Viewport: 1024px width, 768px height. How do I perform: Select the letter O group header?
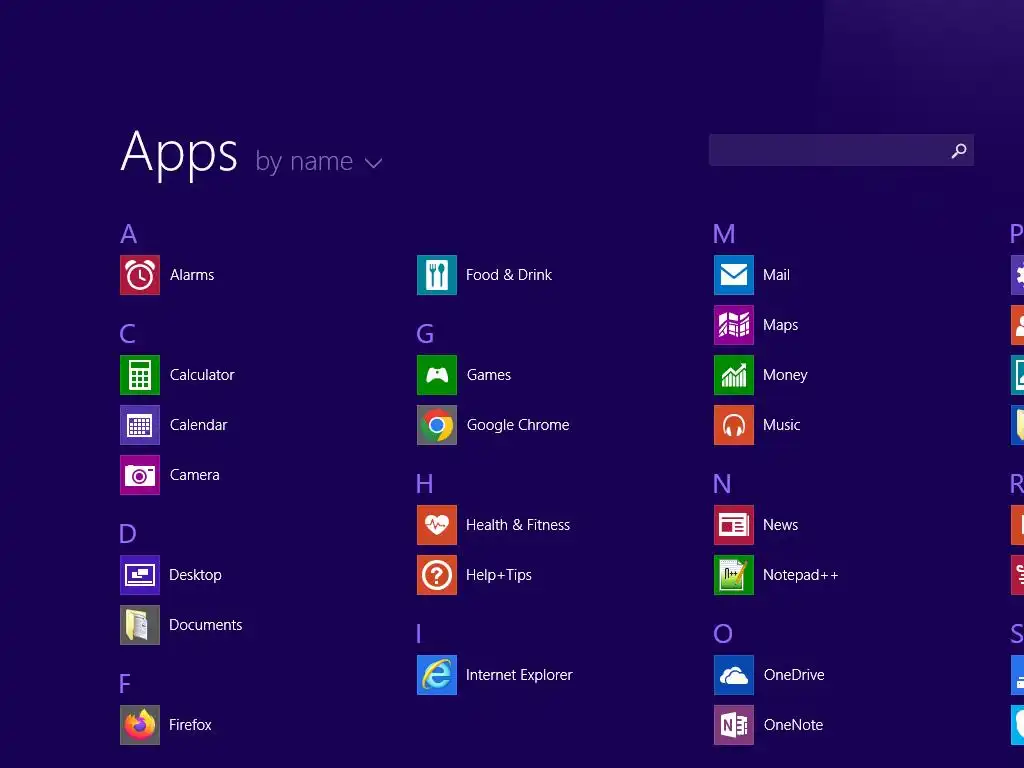723,633
